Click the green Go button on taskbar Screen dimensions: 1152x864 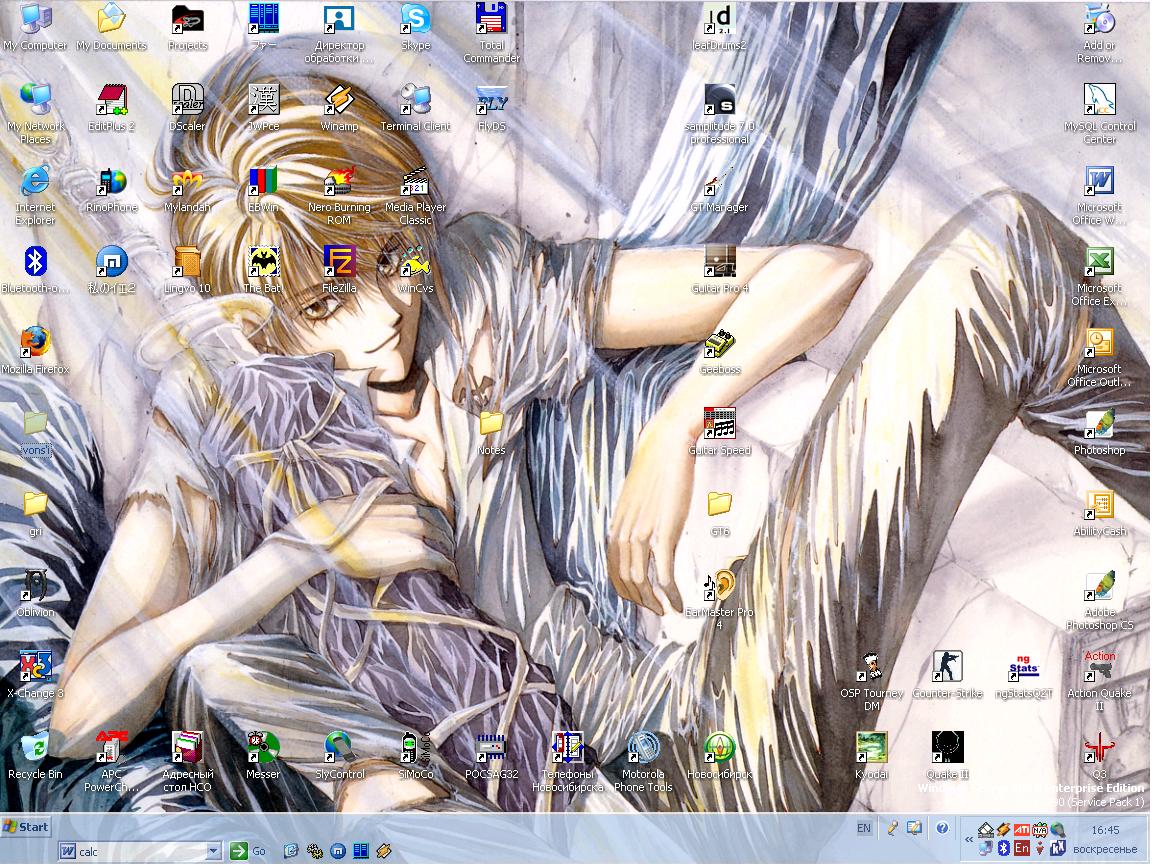(x=248, y=852)
